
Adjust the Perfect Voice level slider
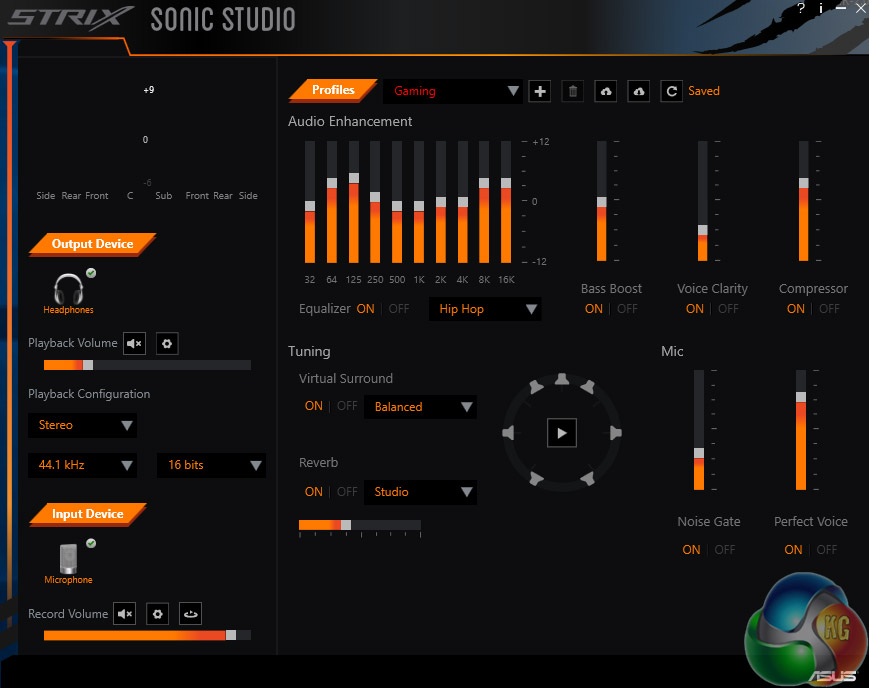[x=801, y=430]
